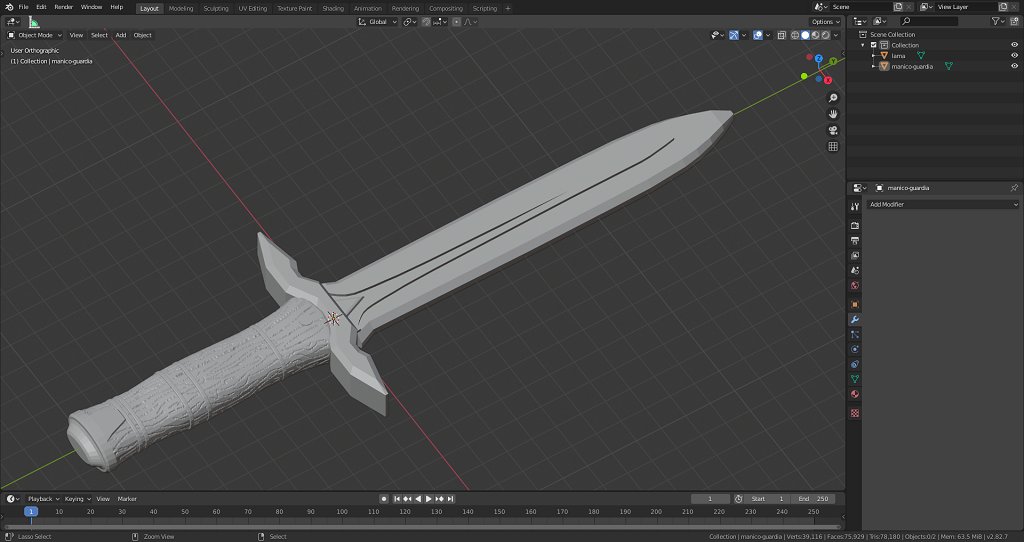Toggle the show gizmo button
This screenshot has width=1024, height=542.
click(734, 35)
